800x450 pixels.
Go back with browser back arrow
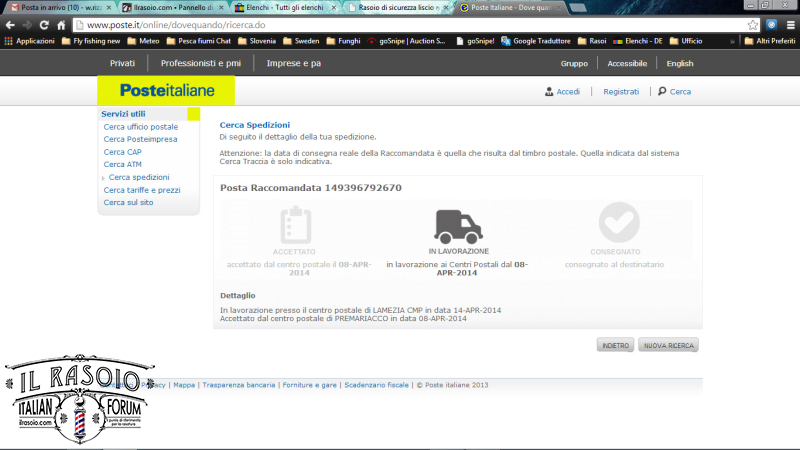[x=10, y=25]
